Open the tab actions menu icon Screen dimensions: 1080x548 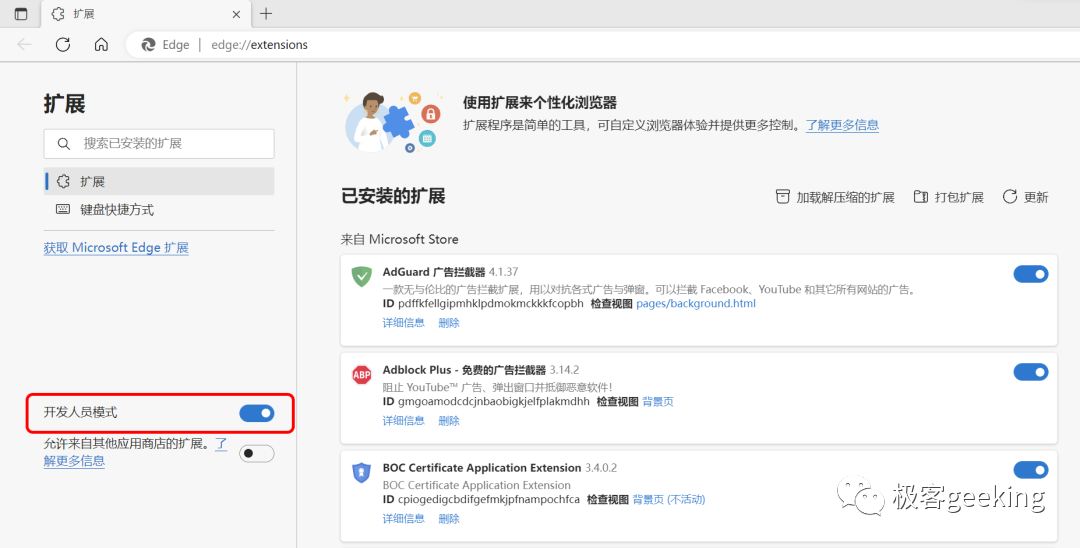pos(21,14)
